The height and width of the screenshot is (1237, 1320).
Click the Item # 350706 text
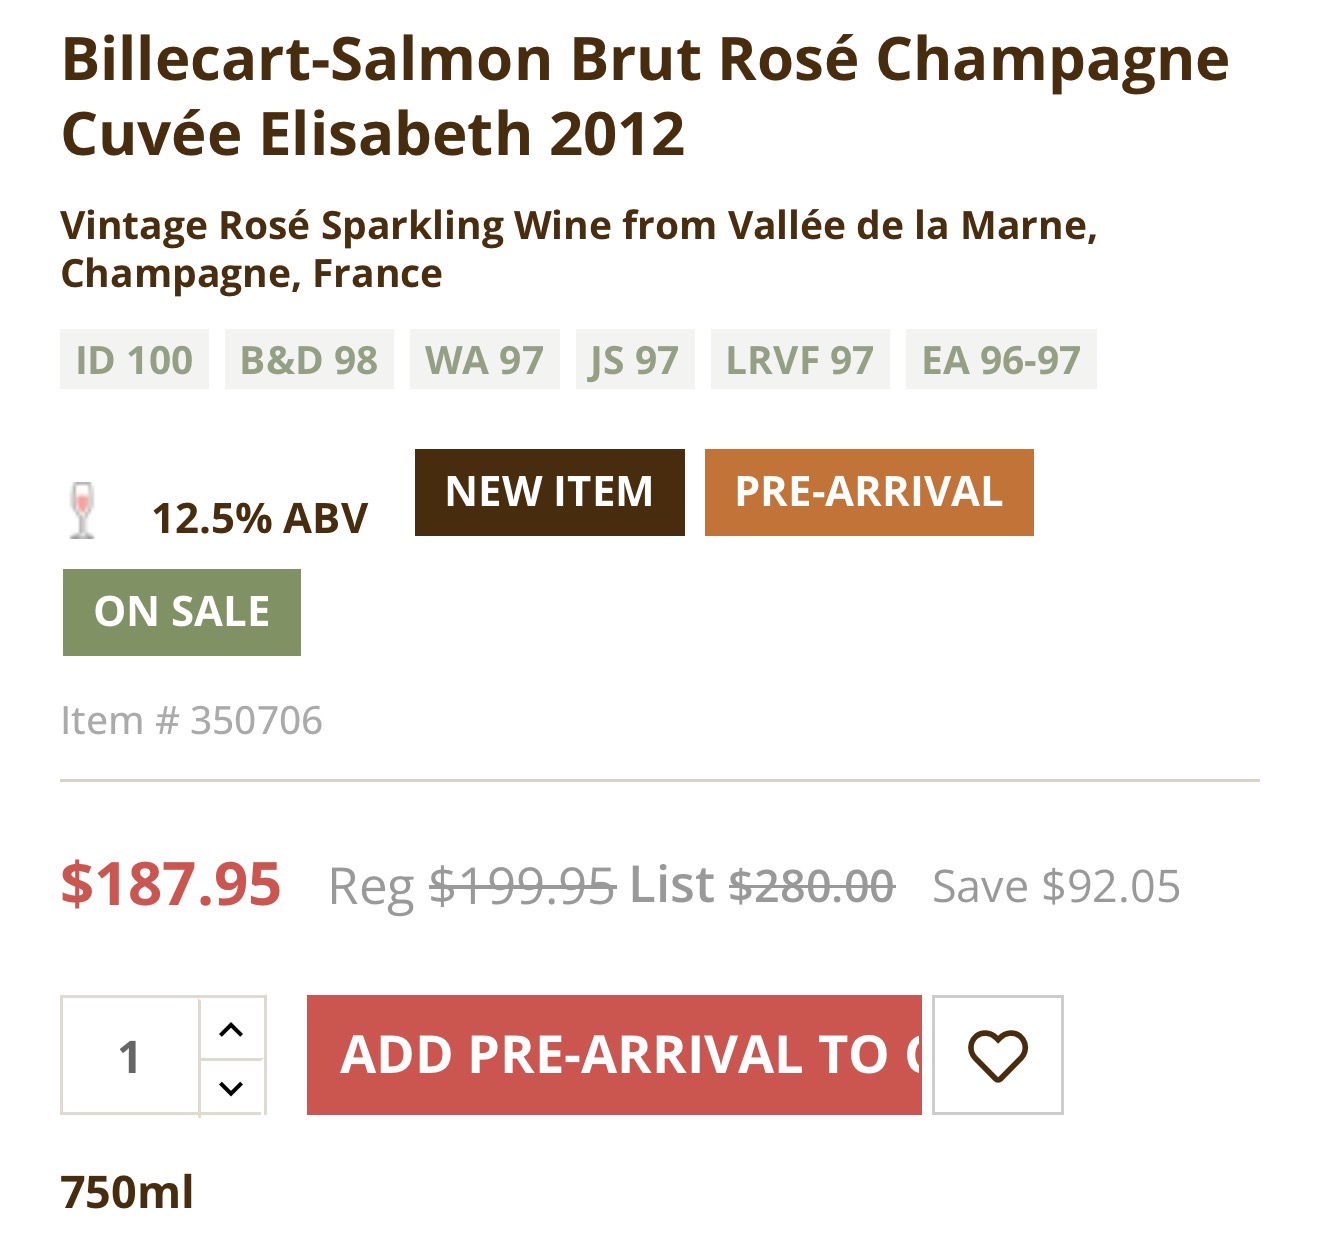(192, 720)
